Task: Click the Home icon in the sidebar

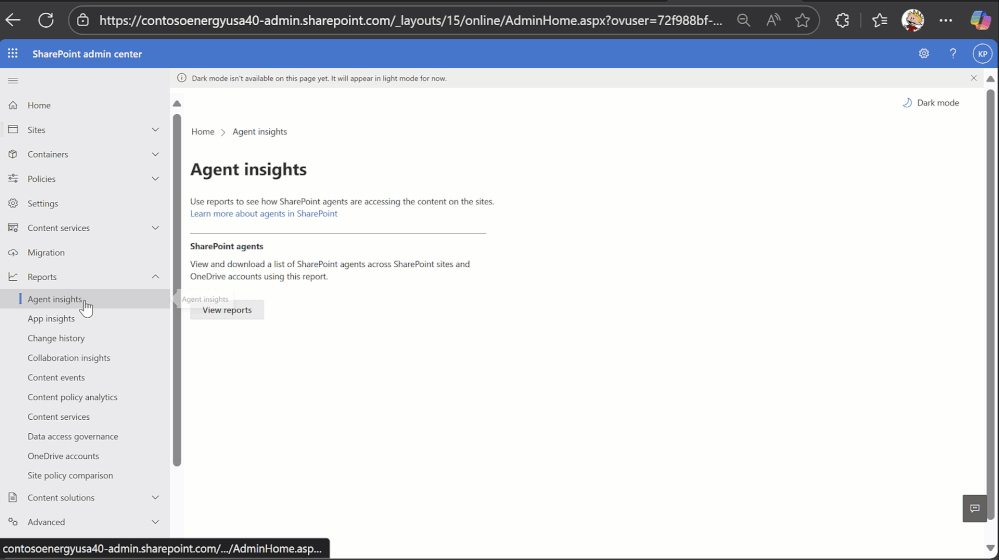Action: coord(13,105)
